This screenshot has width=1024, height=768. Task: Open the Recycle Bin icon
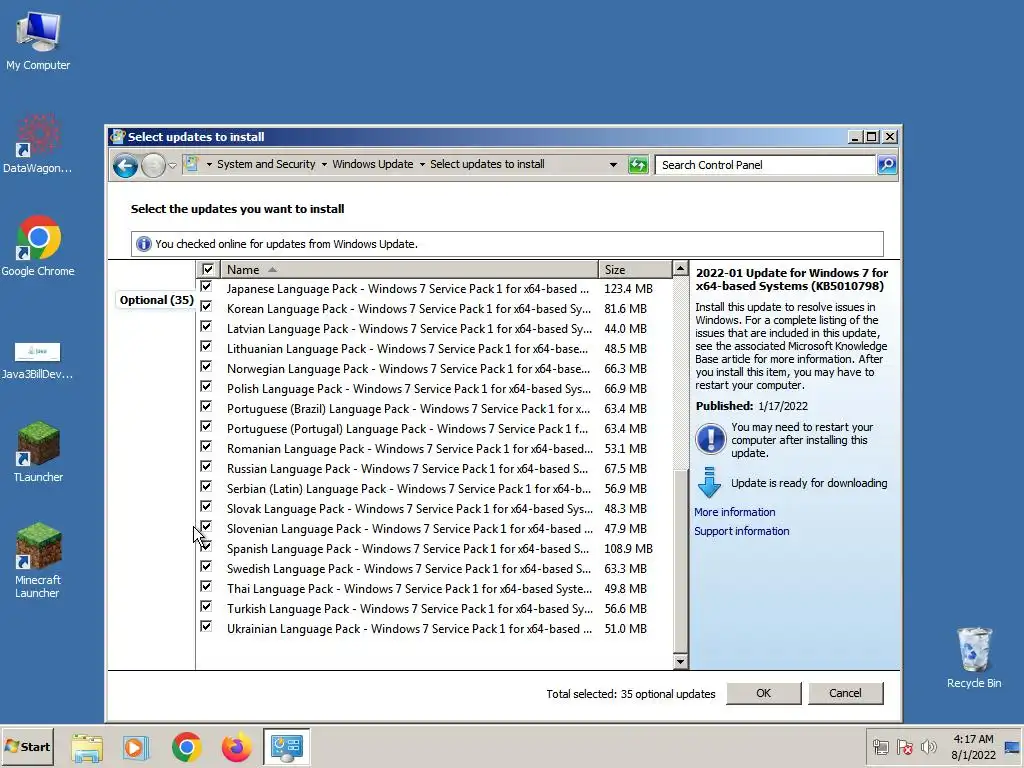[x=974, y=656]
